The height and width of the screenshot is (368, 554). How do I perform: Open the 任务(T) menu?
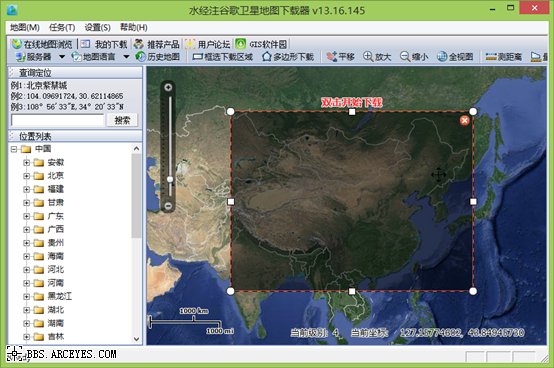62,28
